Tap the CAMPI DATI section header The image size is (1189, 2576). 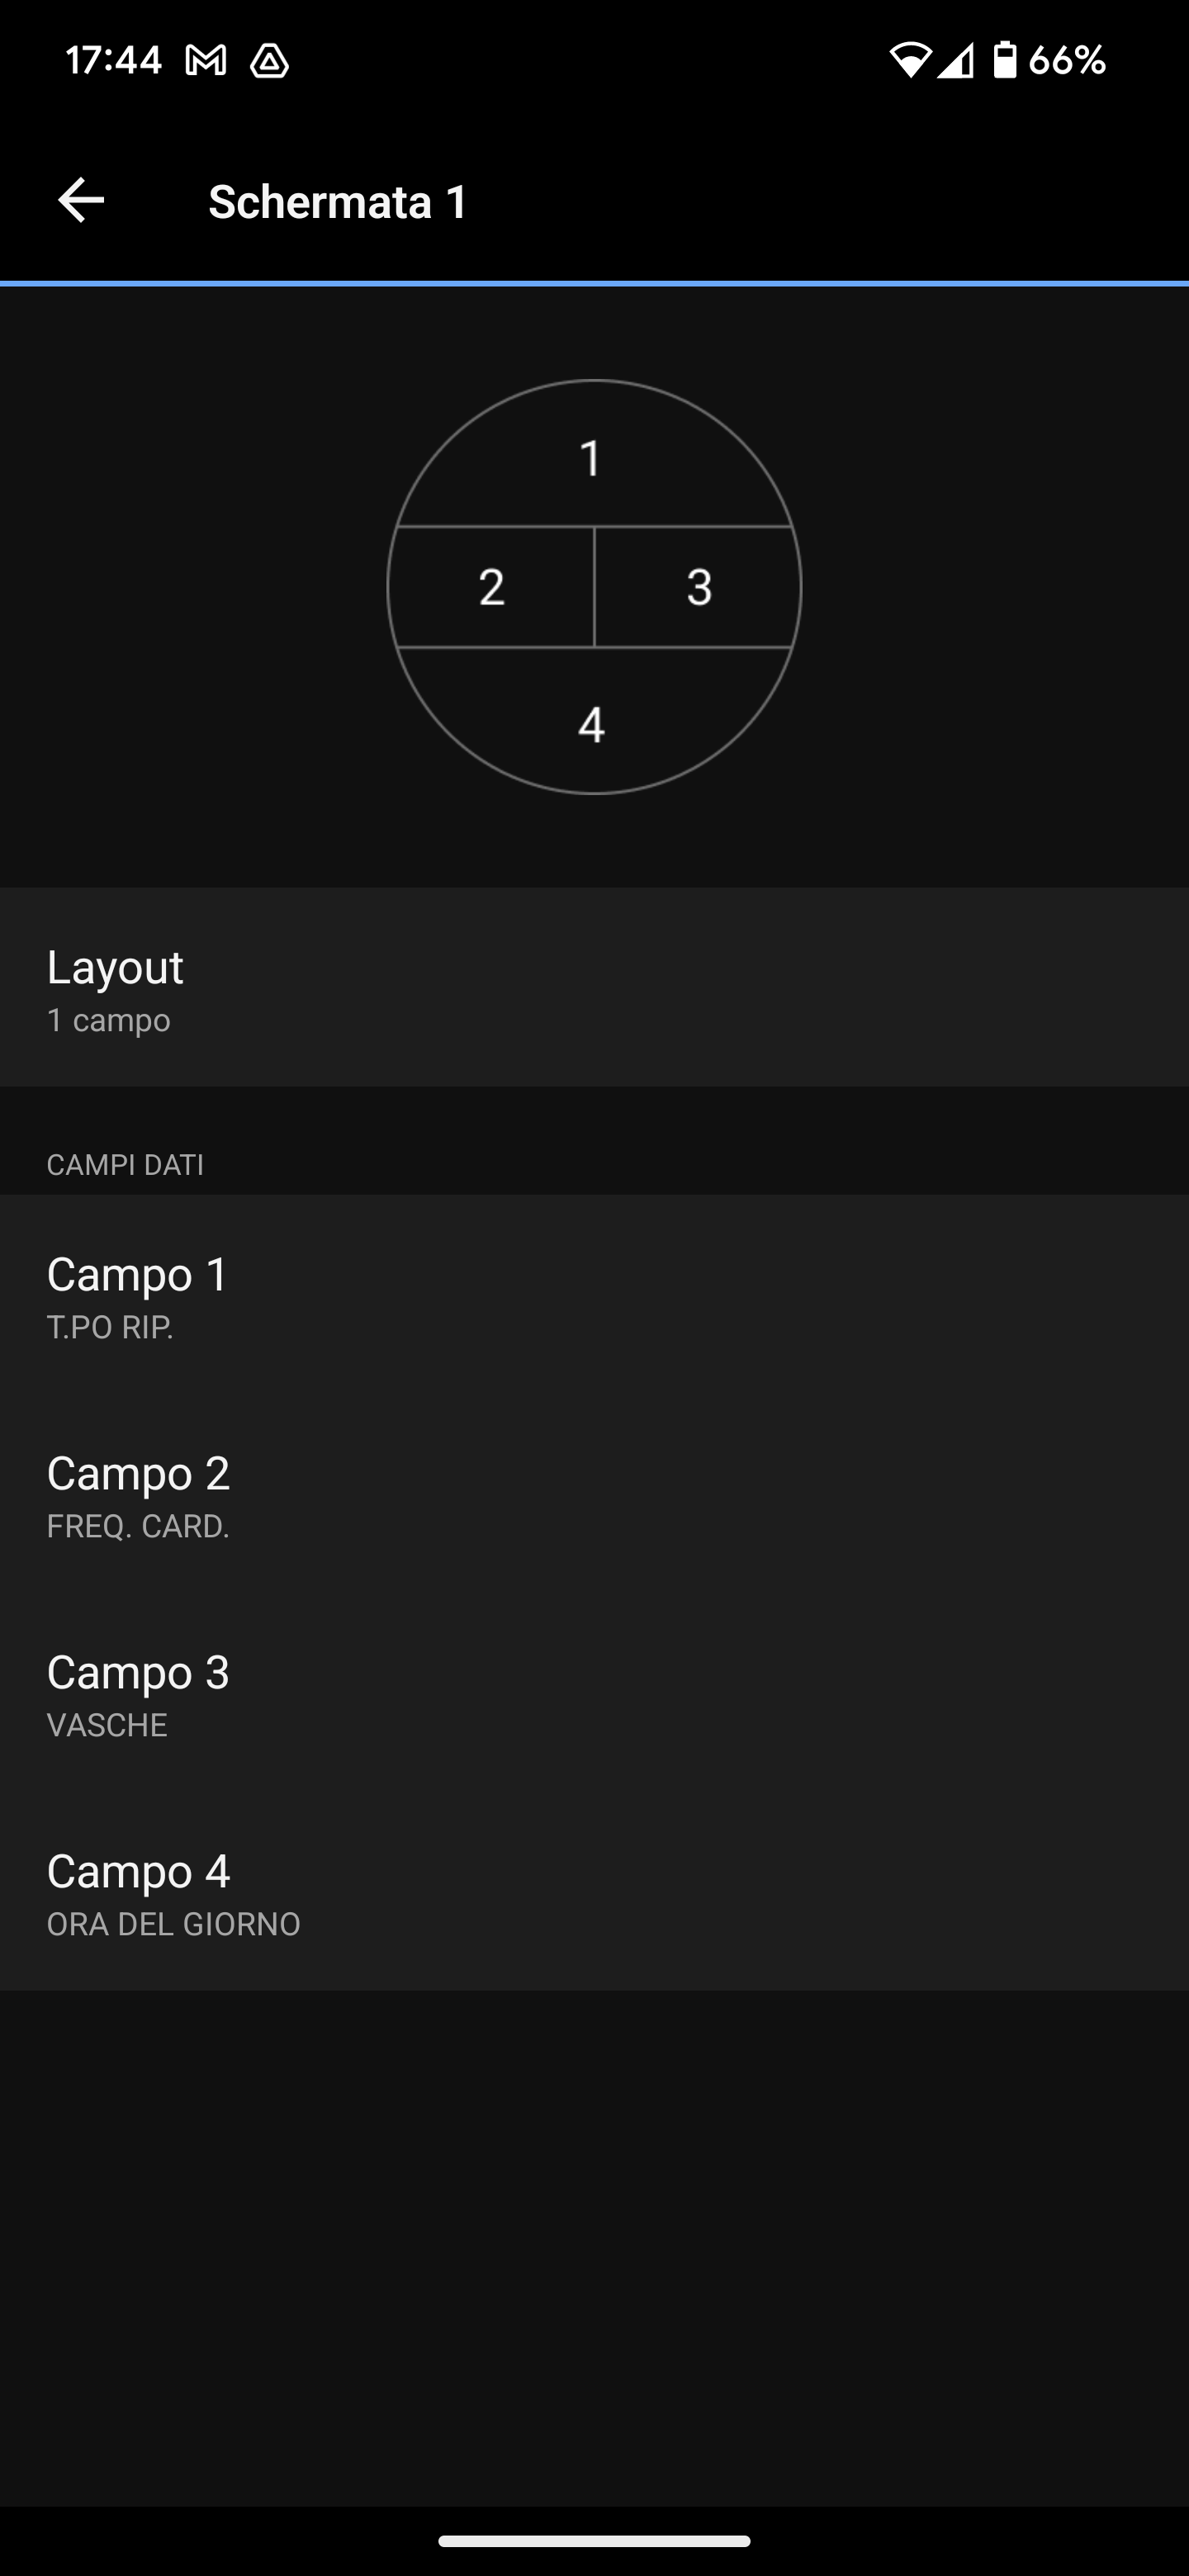pyautogui.click(x=125, y=1165)
